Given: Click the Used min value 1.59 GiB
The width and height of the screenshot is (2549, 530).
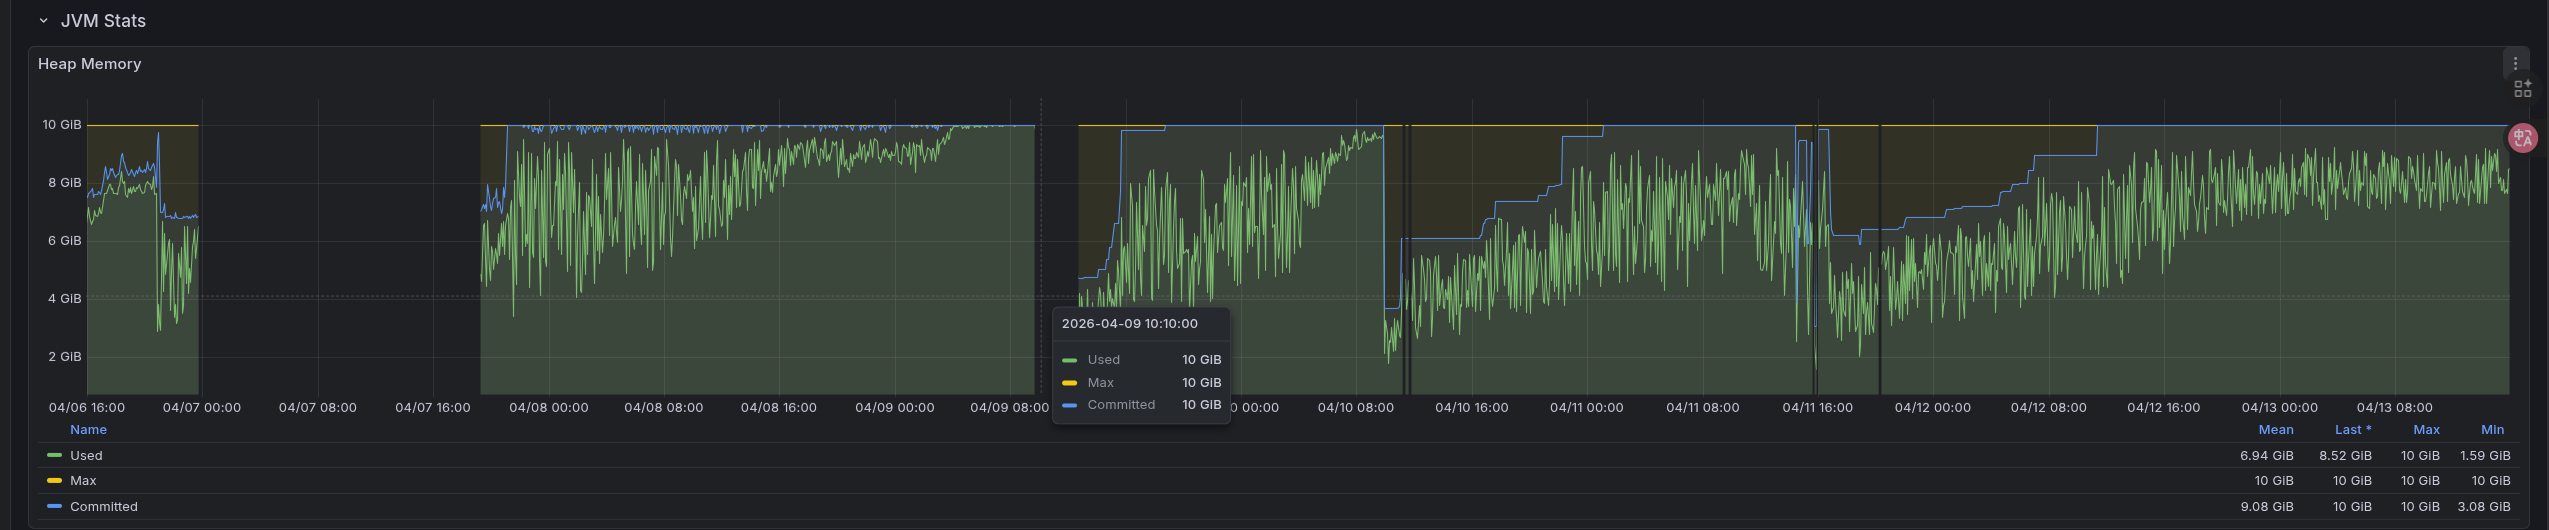Looking at the screenshot, I should 2485,456.
